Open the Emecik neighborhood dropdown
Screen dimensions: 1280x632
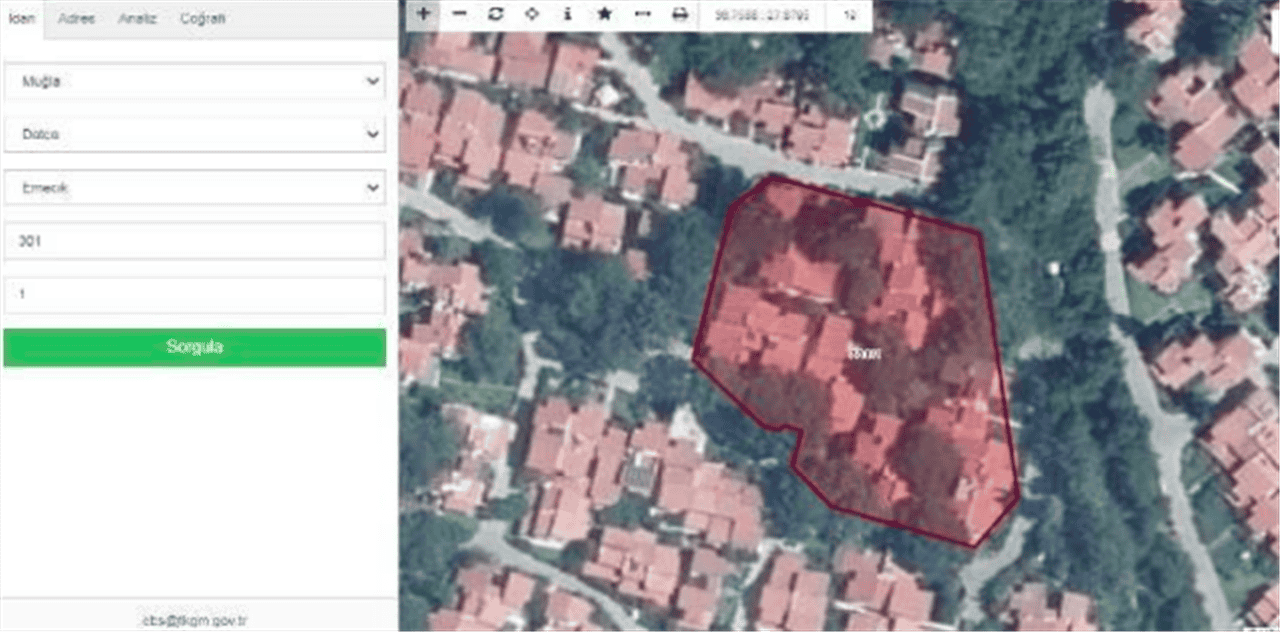[x=194, y=187]
